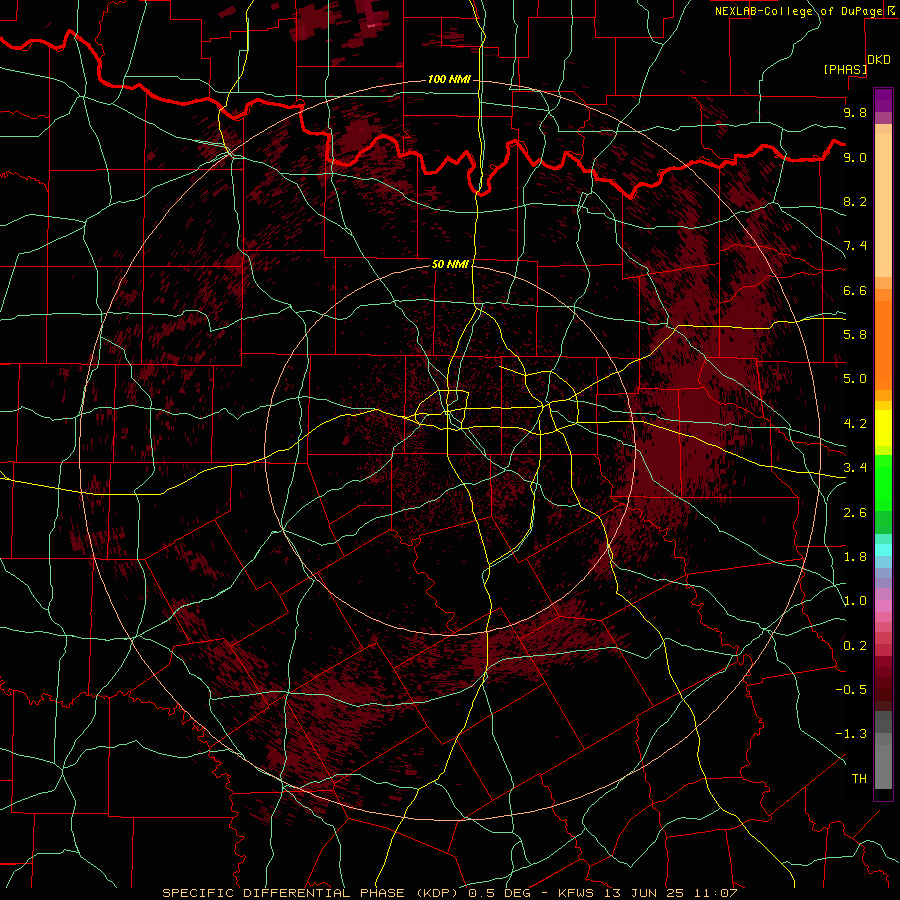Click the 3.4 scale label
The image size is (900, 900).
(855, 468)
